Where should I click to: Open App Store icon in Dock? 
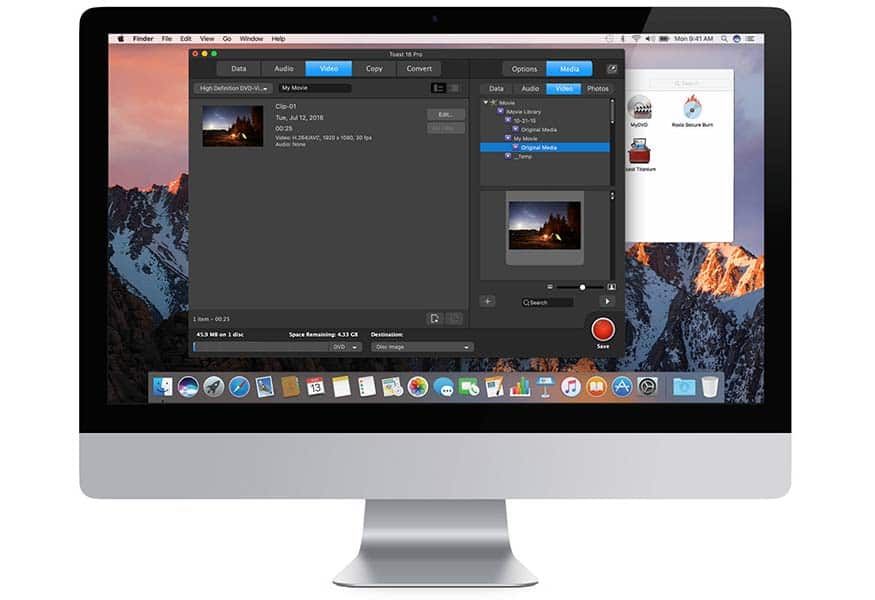[622, 386]
